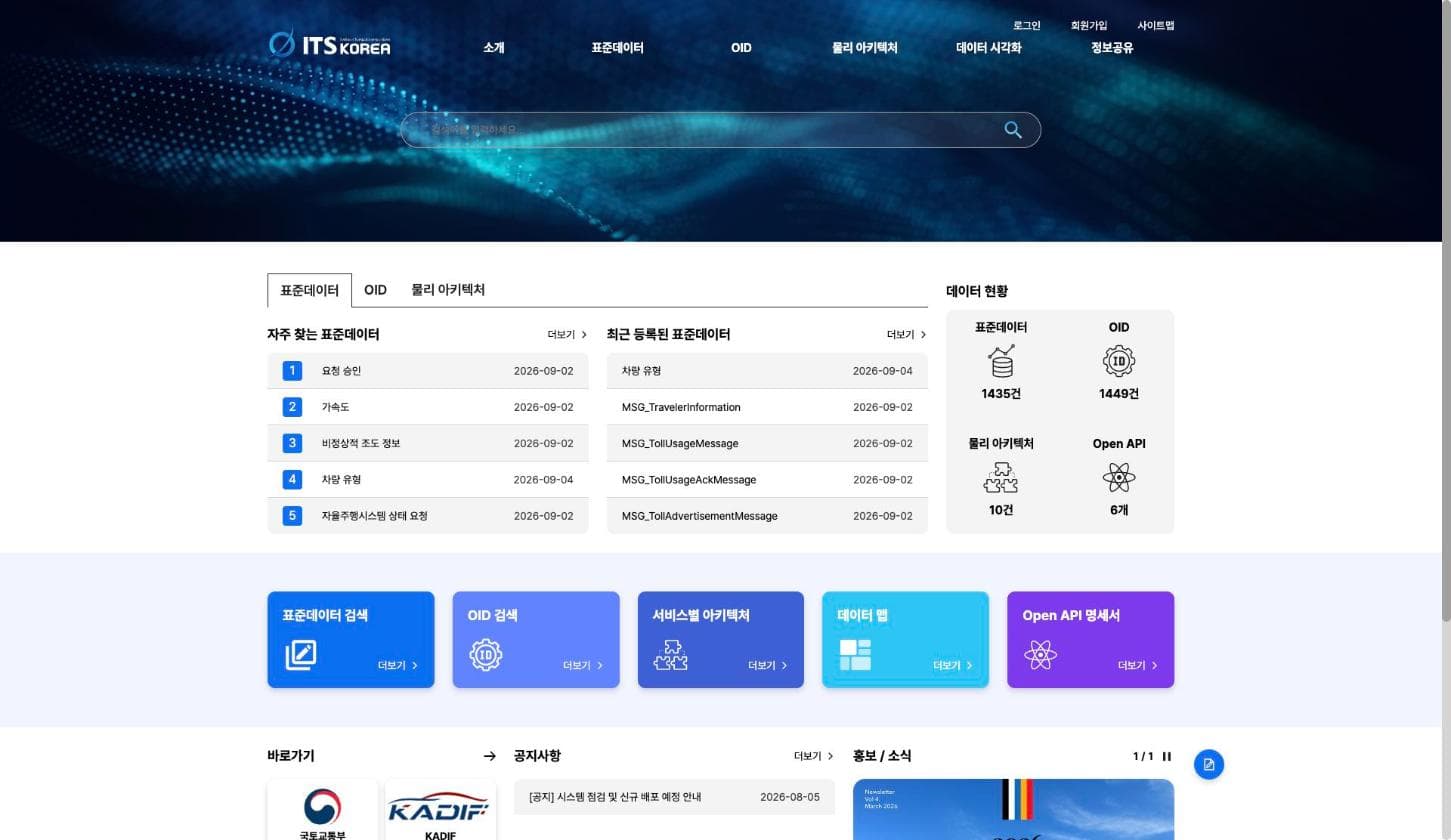Open the 사이트맵 link

click(x=1156, y=25)
